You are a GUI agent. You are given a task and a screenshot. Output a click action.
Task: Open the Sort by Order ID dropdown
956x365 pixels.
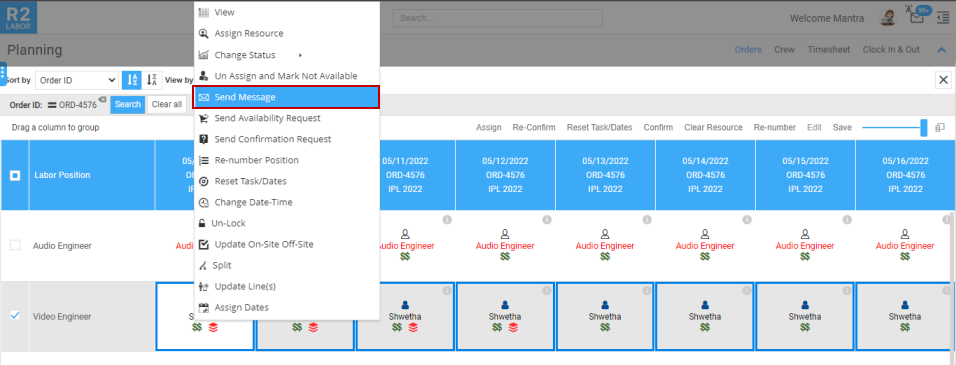pyautogui.click(x=77, y=80)
